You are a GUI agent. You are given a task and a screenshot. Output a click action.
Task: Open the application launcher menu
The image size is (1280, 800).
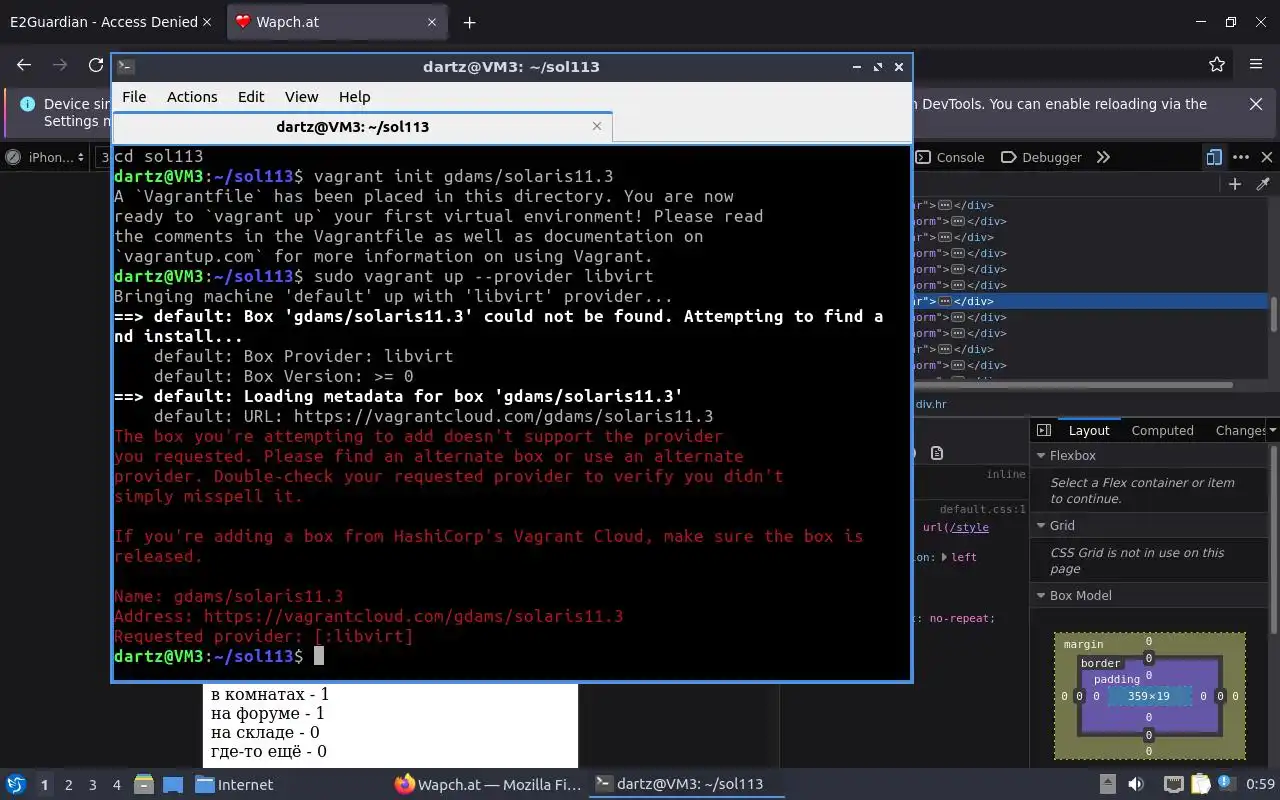tap(16, 785)
